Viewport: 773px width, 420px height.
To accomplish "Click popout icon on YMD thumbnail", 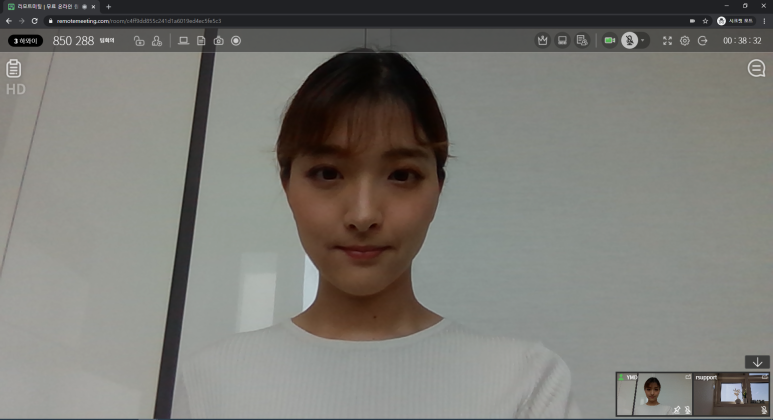I will point(688,377).
